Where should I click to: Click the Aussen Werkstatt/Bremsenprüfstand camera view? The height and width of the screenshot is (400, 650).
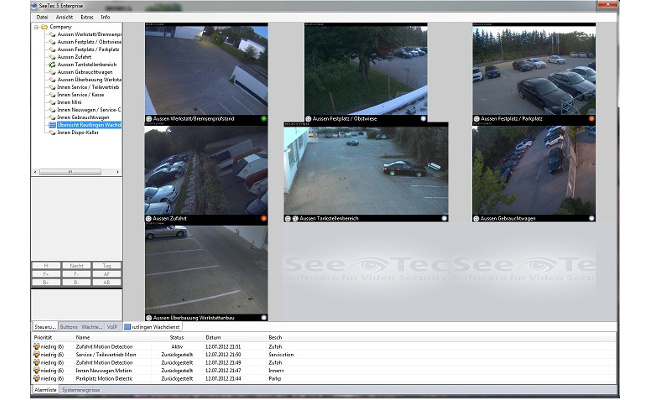(x=206, y=70)
